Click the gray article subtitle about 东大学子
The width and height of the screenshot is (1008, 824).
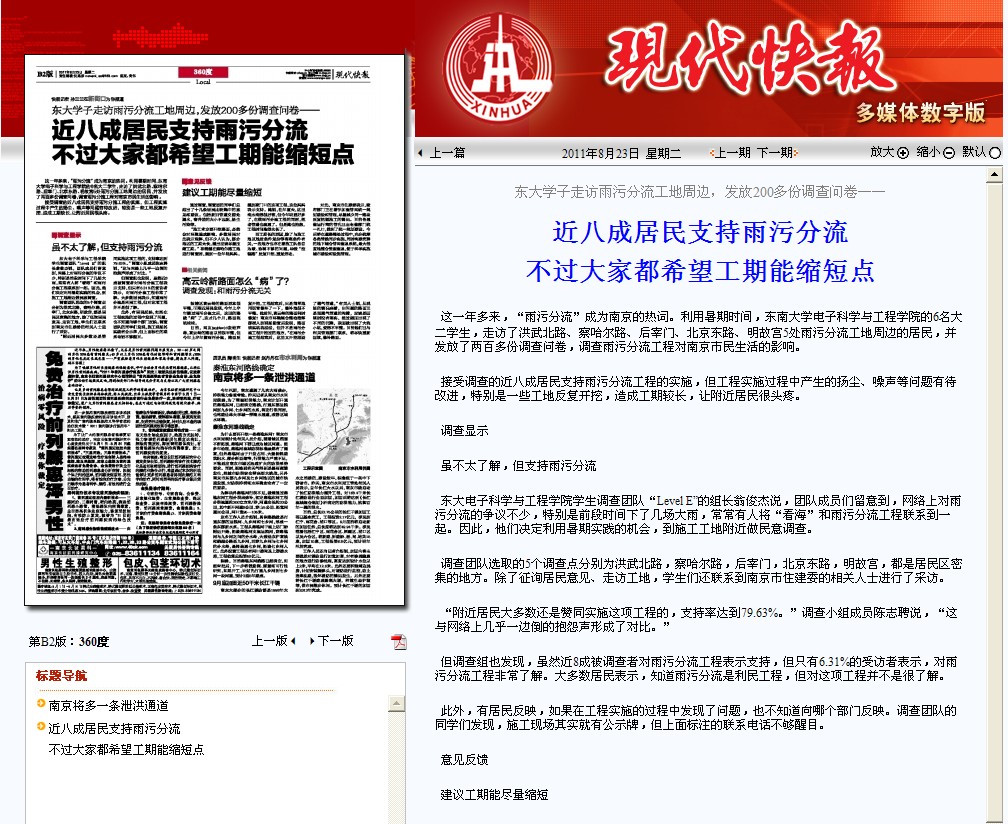[x=699, y=191]
